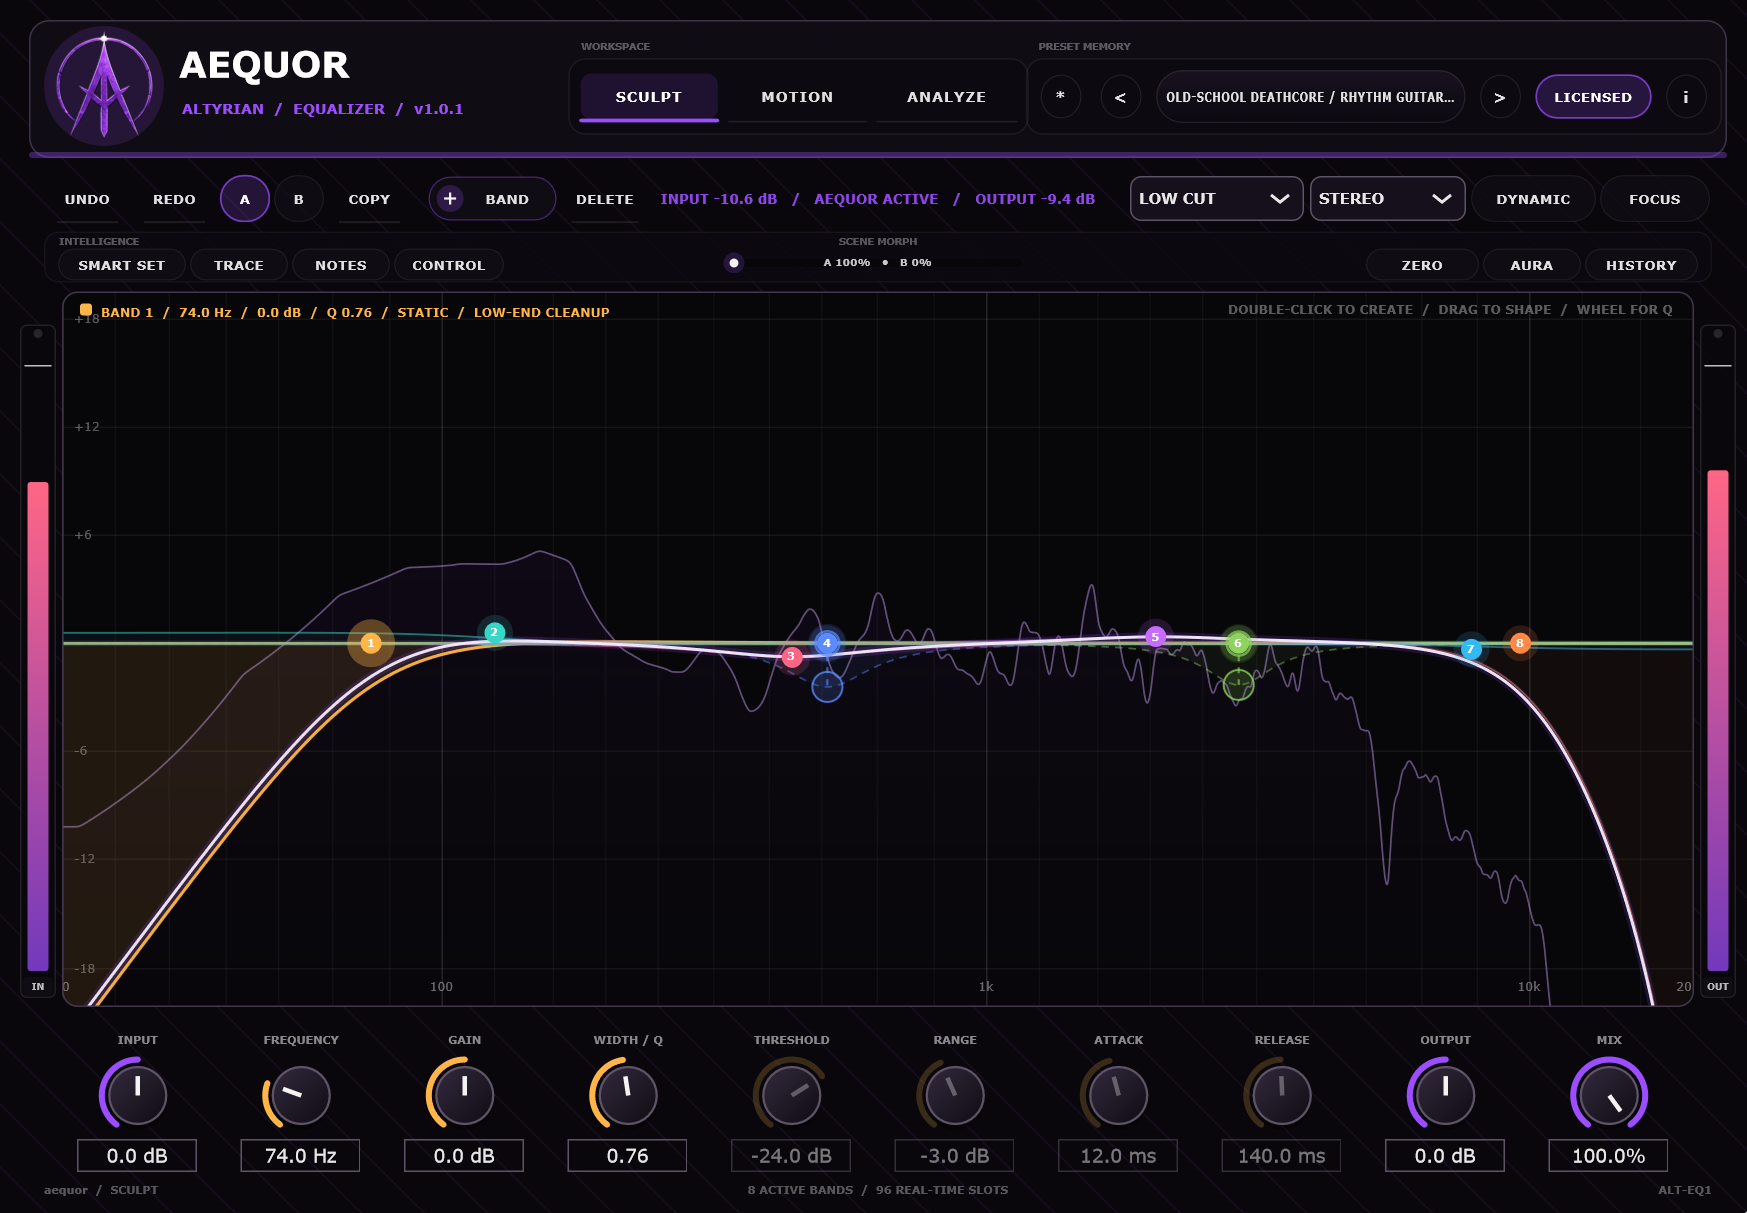1747x1213 pixels.
Task: Toggle the AURA display
Action: coord(1531,265)
